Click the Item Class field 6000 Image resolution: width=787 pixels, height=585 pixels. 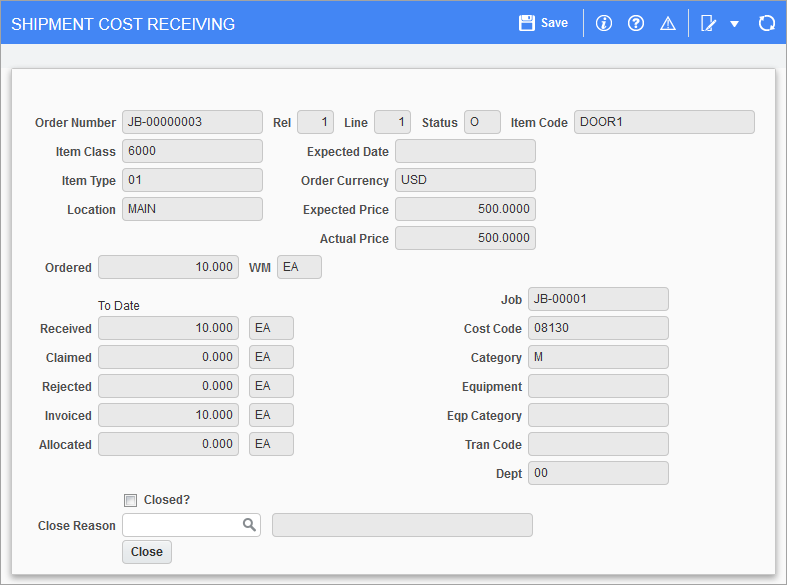(x=192, y=151)
